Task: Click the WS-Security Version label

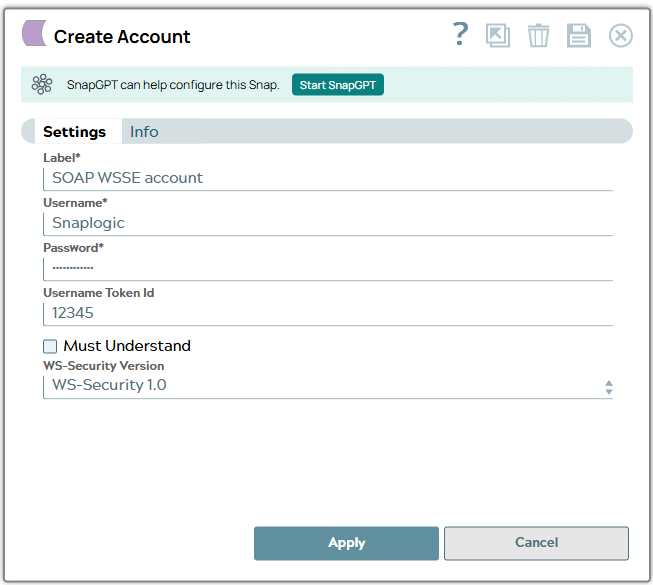Action: (104, 366)
